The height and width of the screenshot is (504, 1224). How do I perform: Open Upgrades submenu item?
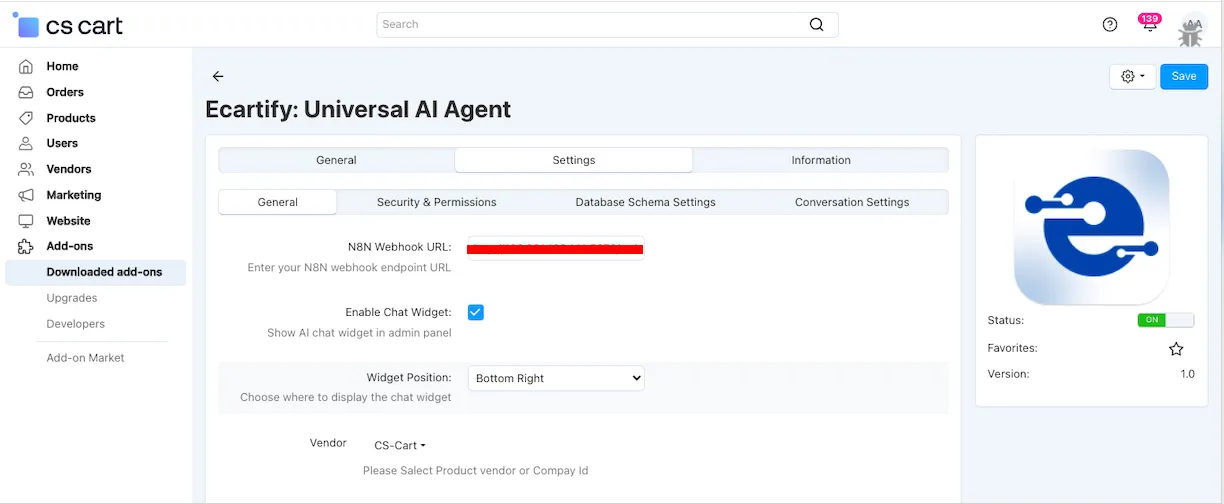(x=72, y=298)
